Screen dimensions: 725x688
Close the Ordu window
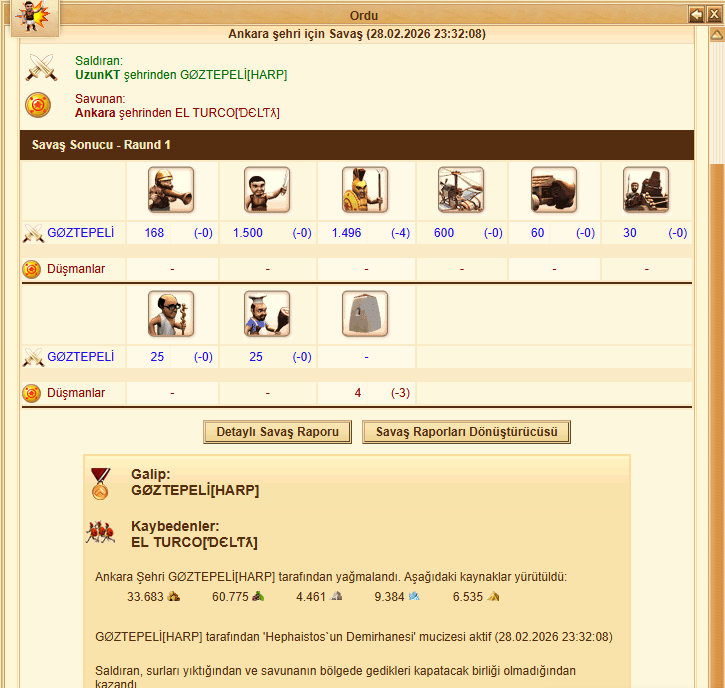pyautogui.click(x=714, y=15)
